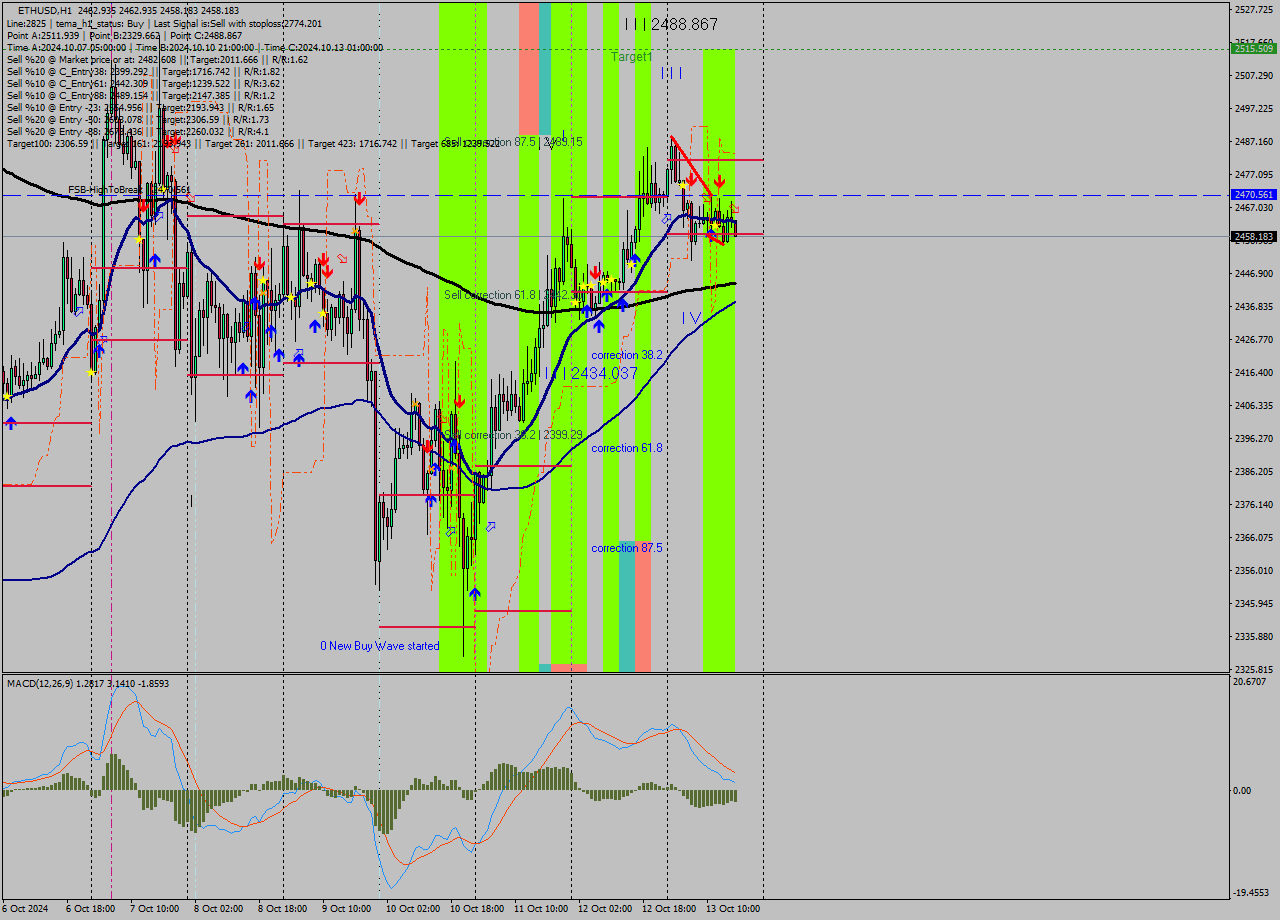Click the 'I I I 2488.867' wave label
1280x920 pixels.
[x=671, y=23]
